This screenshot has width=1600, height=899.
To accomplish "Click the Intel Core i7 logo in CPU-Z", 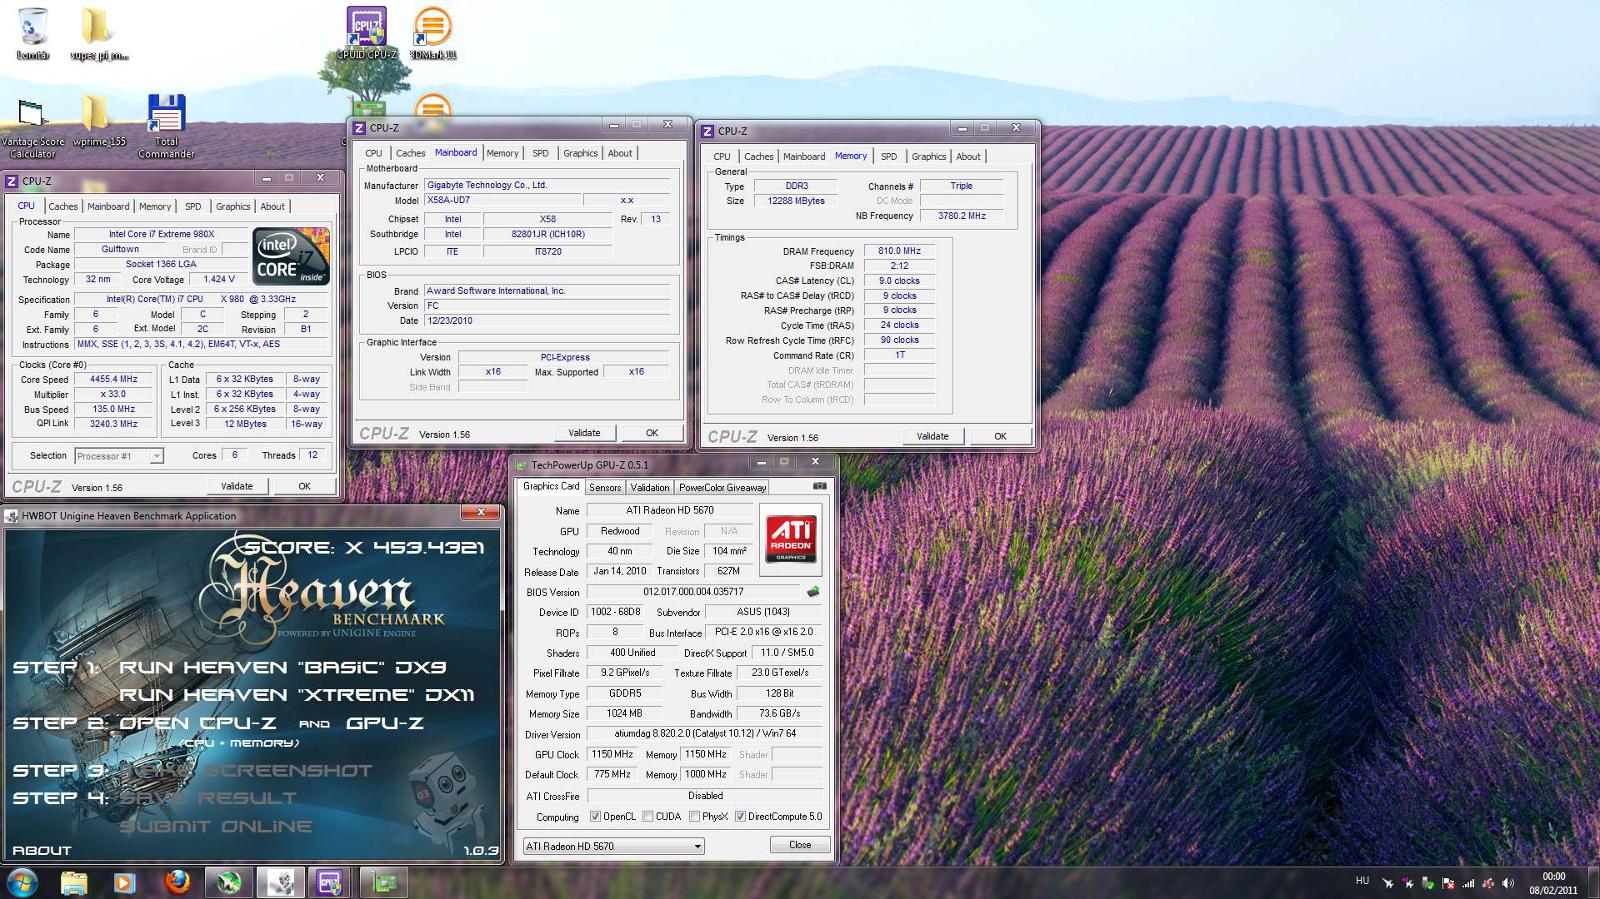I will coord(291,255).
